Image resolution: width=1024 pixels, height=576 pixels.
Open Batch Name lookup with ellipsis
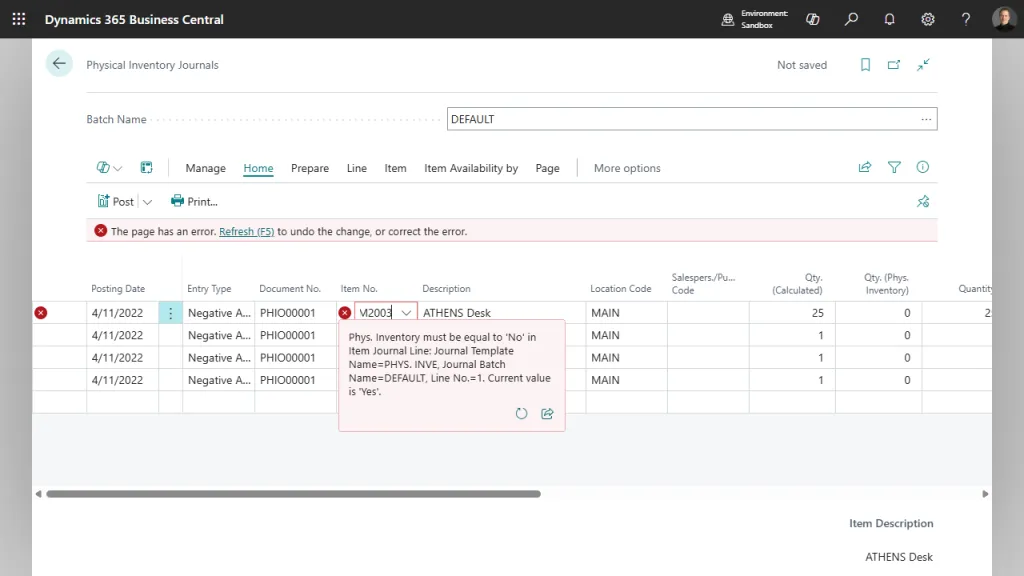tap(926, 118)
